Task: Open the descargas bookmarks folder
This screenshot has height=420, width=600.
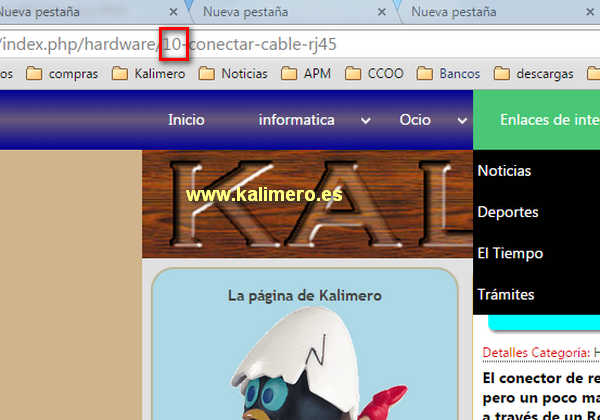Action: [x=534, y=73]
